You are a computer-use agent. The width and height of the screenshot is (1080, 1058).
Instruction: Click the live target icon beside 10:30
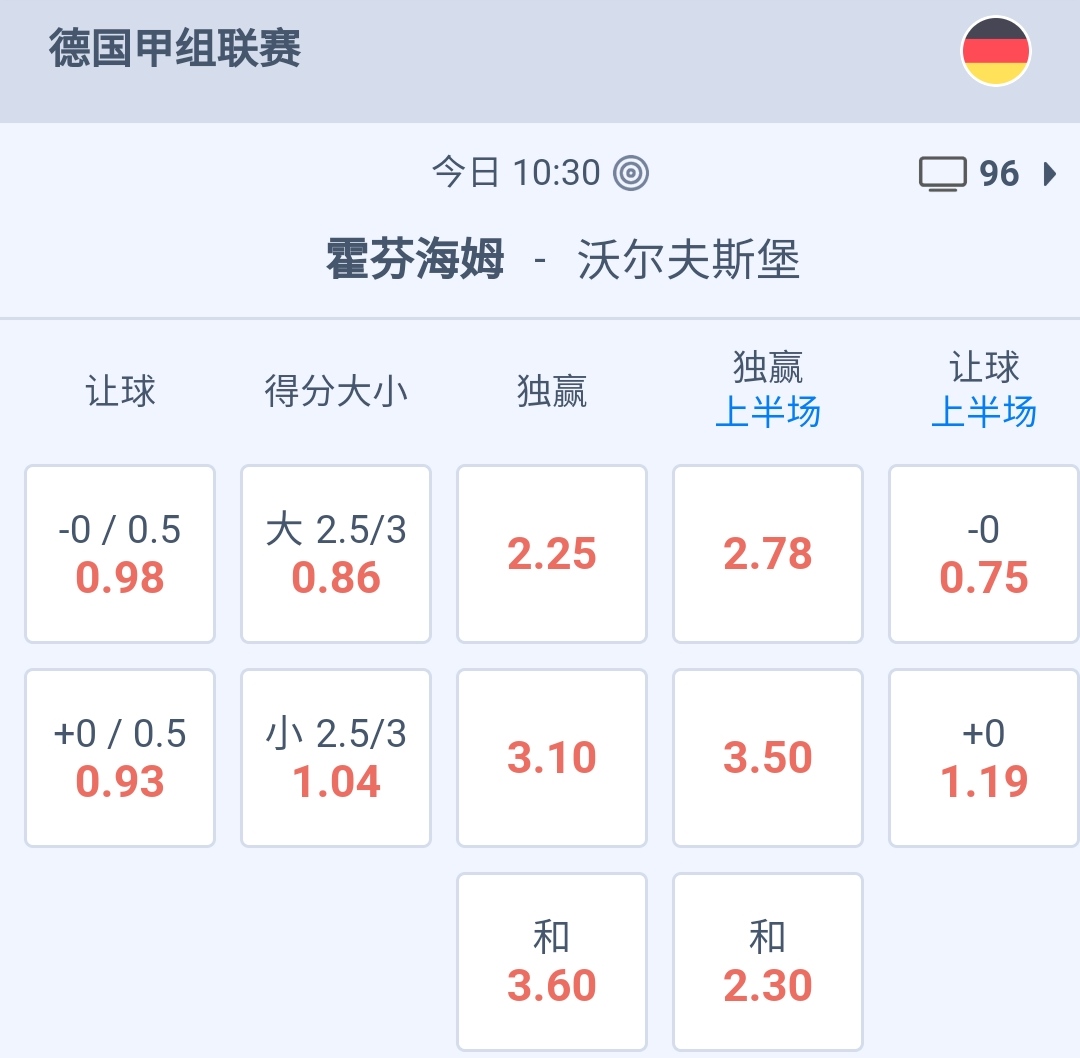click(631, 174)
